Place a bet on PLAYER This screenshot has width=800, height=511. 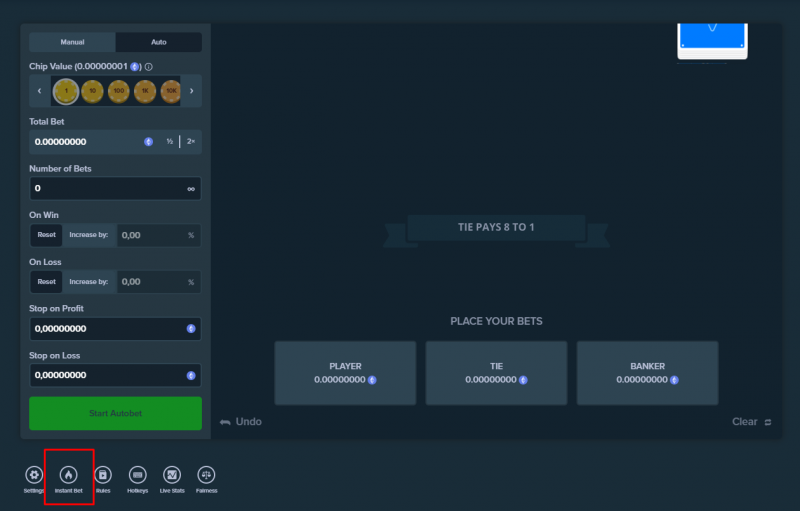[345, 373]
